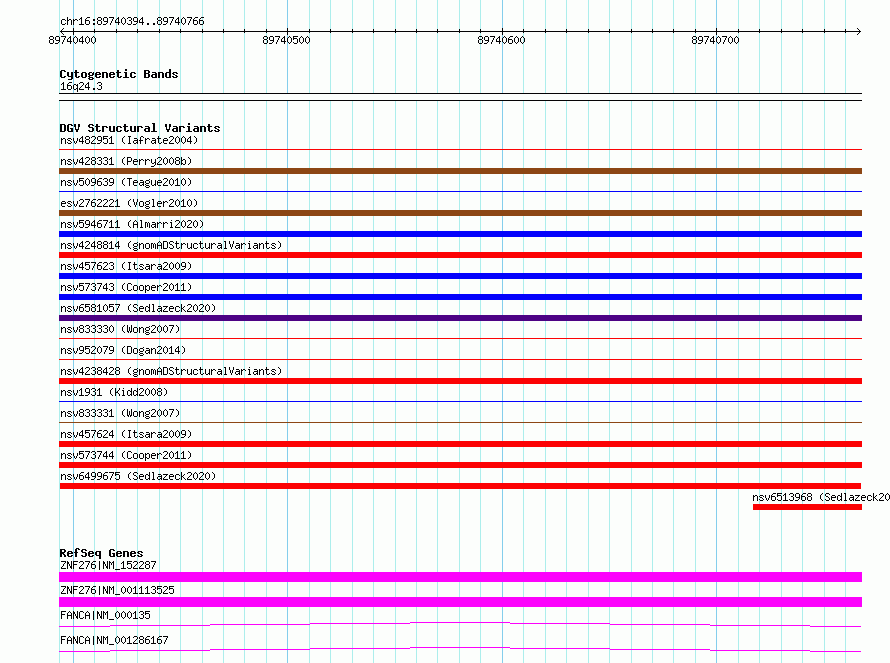The width and height of the screenshot is (890, 663).
Task: Click the short red bar under nsv6513968
Action: (807, 507)
